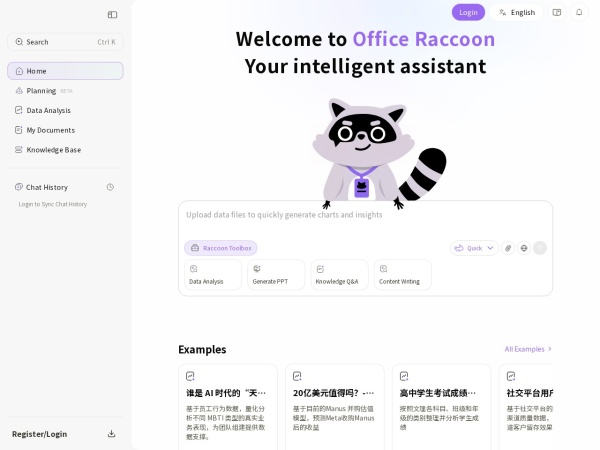Open the Content Writing shortcut card
Viewport: 600px width, 450px height.
(x=403, y=275)
